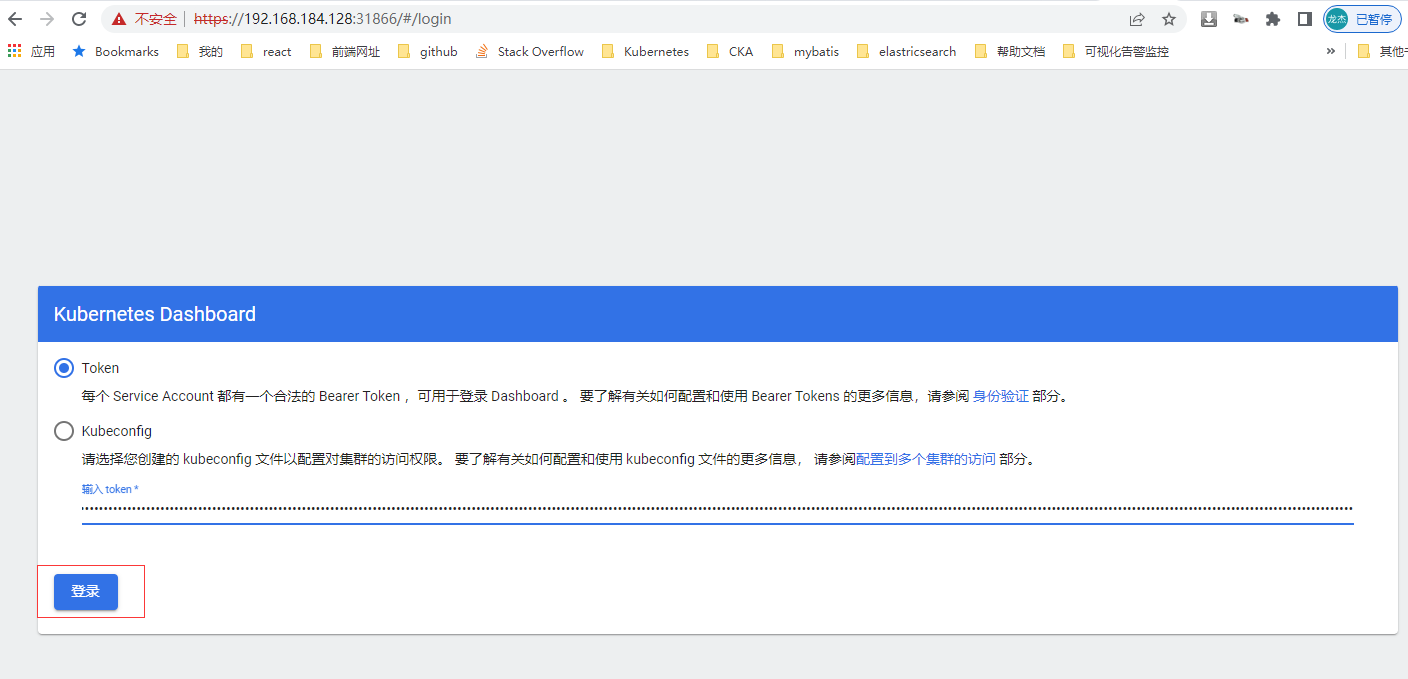The image size is (1408, 679).
Task: Open the Stack Overflow bookmark
Action: 529,51
